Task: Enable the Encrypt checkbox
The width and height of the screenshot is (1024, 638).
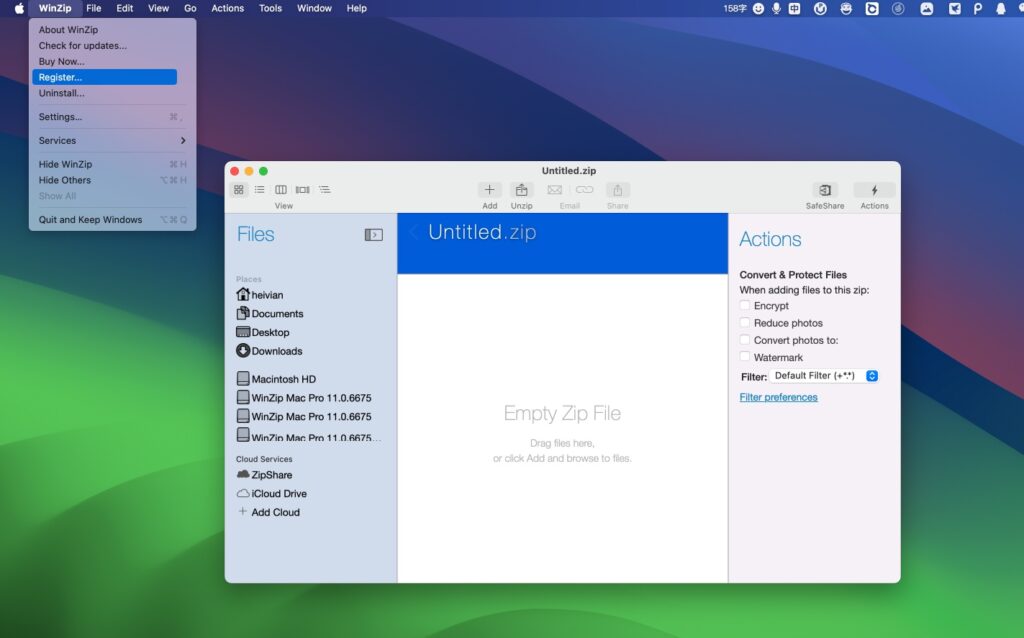Action: [745, 306]
